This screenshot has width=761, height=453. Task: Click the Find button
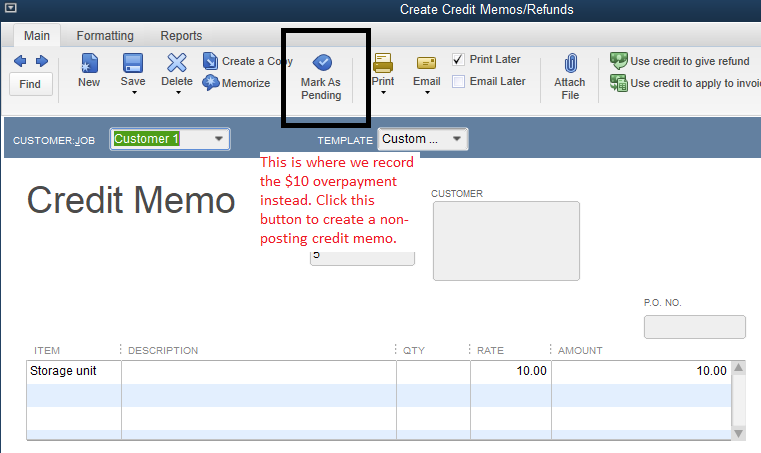click(x=31, y=84)
